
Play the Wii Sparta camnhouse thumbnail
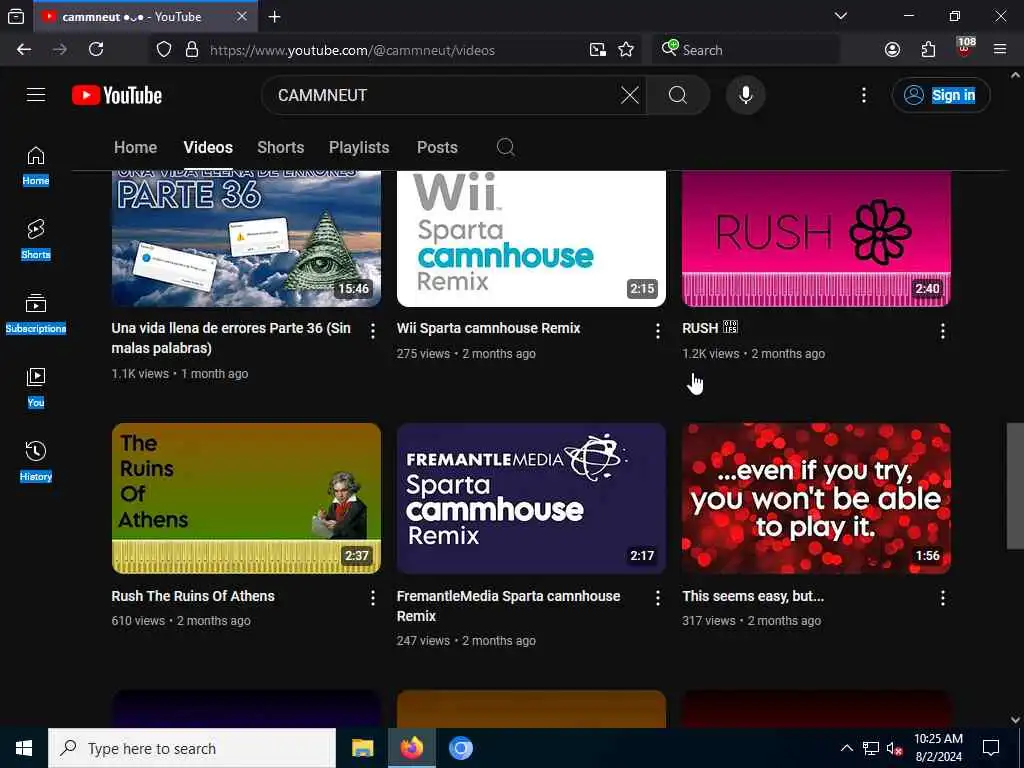(x=532, y=238)
